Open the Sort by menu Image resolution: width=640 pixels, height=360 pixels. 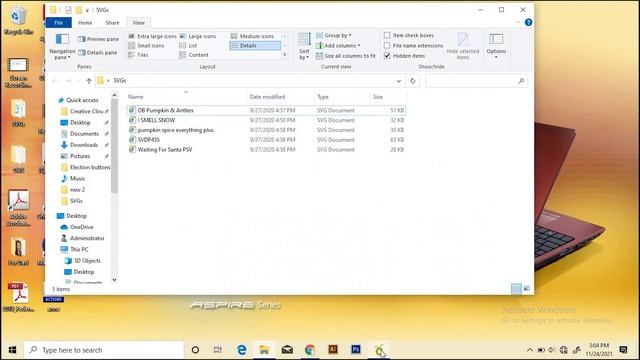pyautogui.click(x=304, y=47)
